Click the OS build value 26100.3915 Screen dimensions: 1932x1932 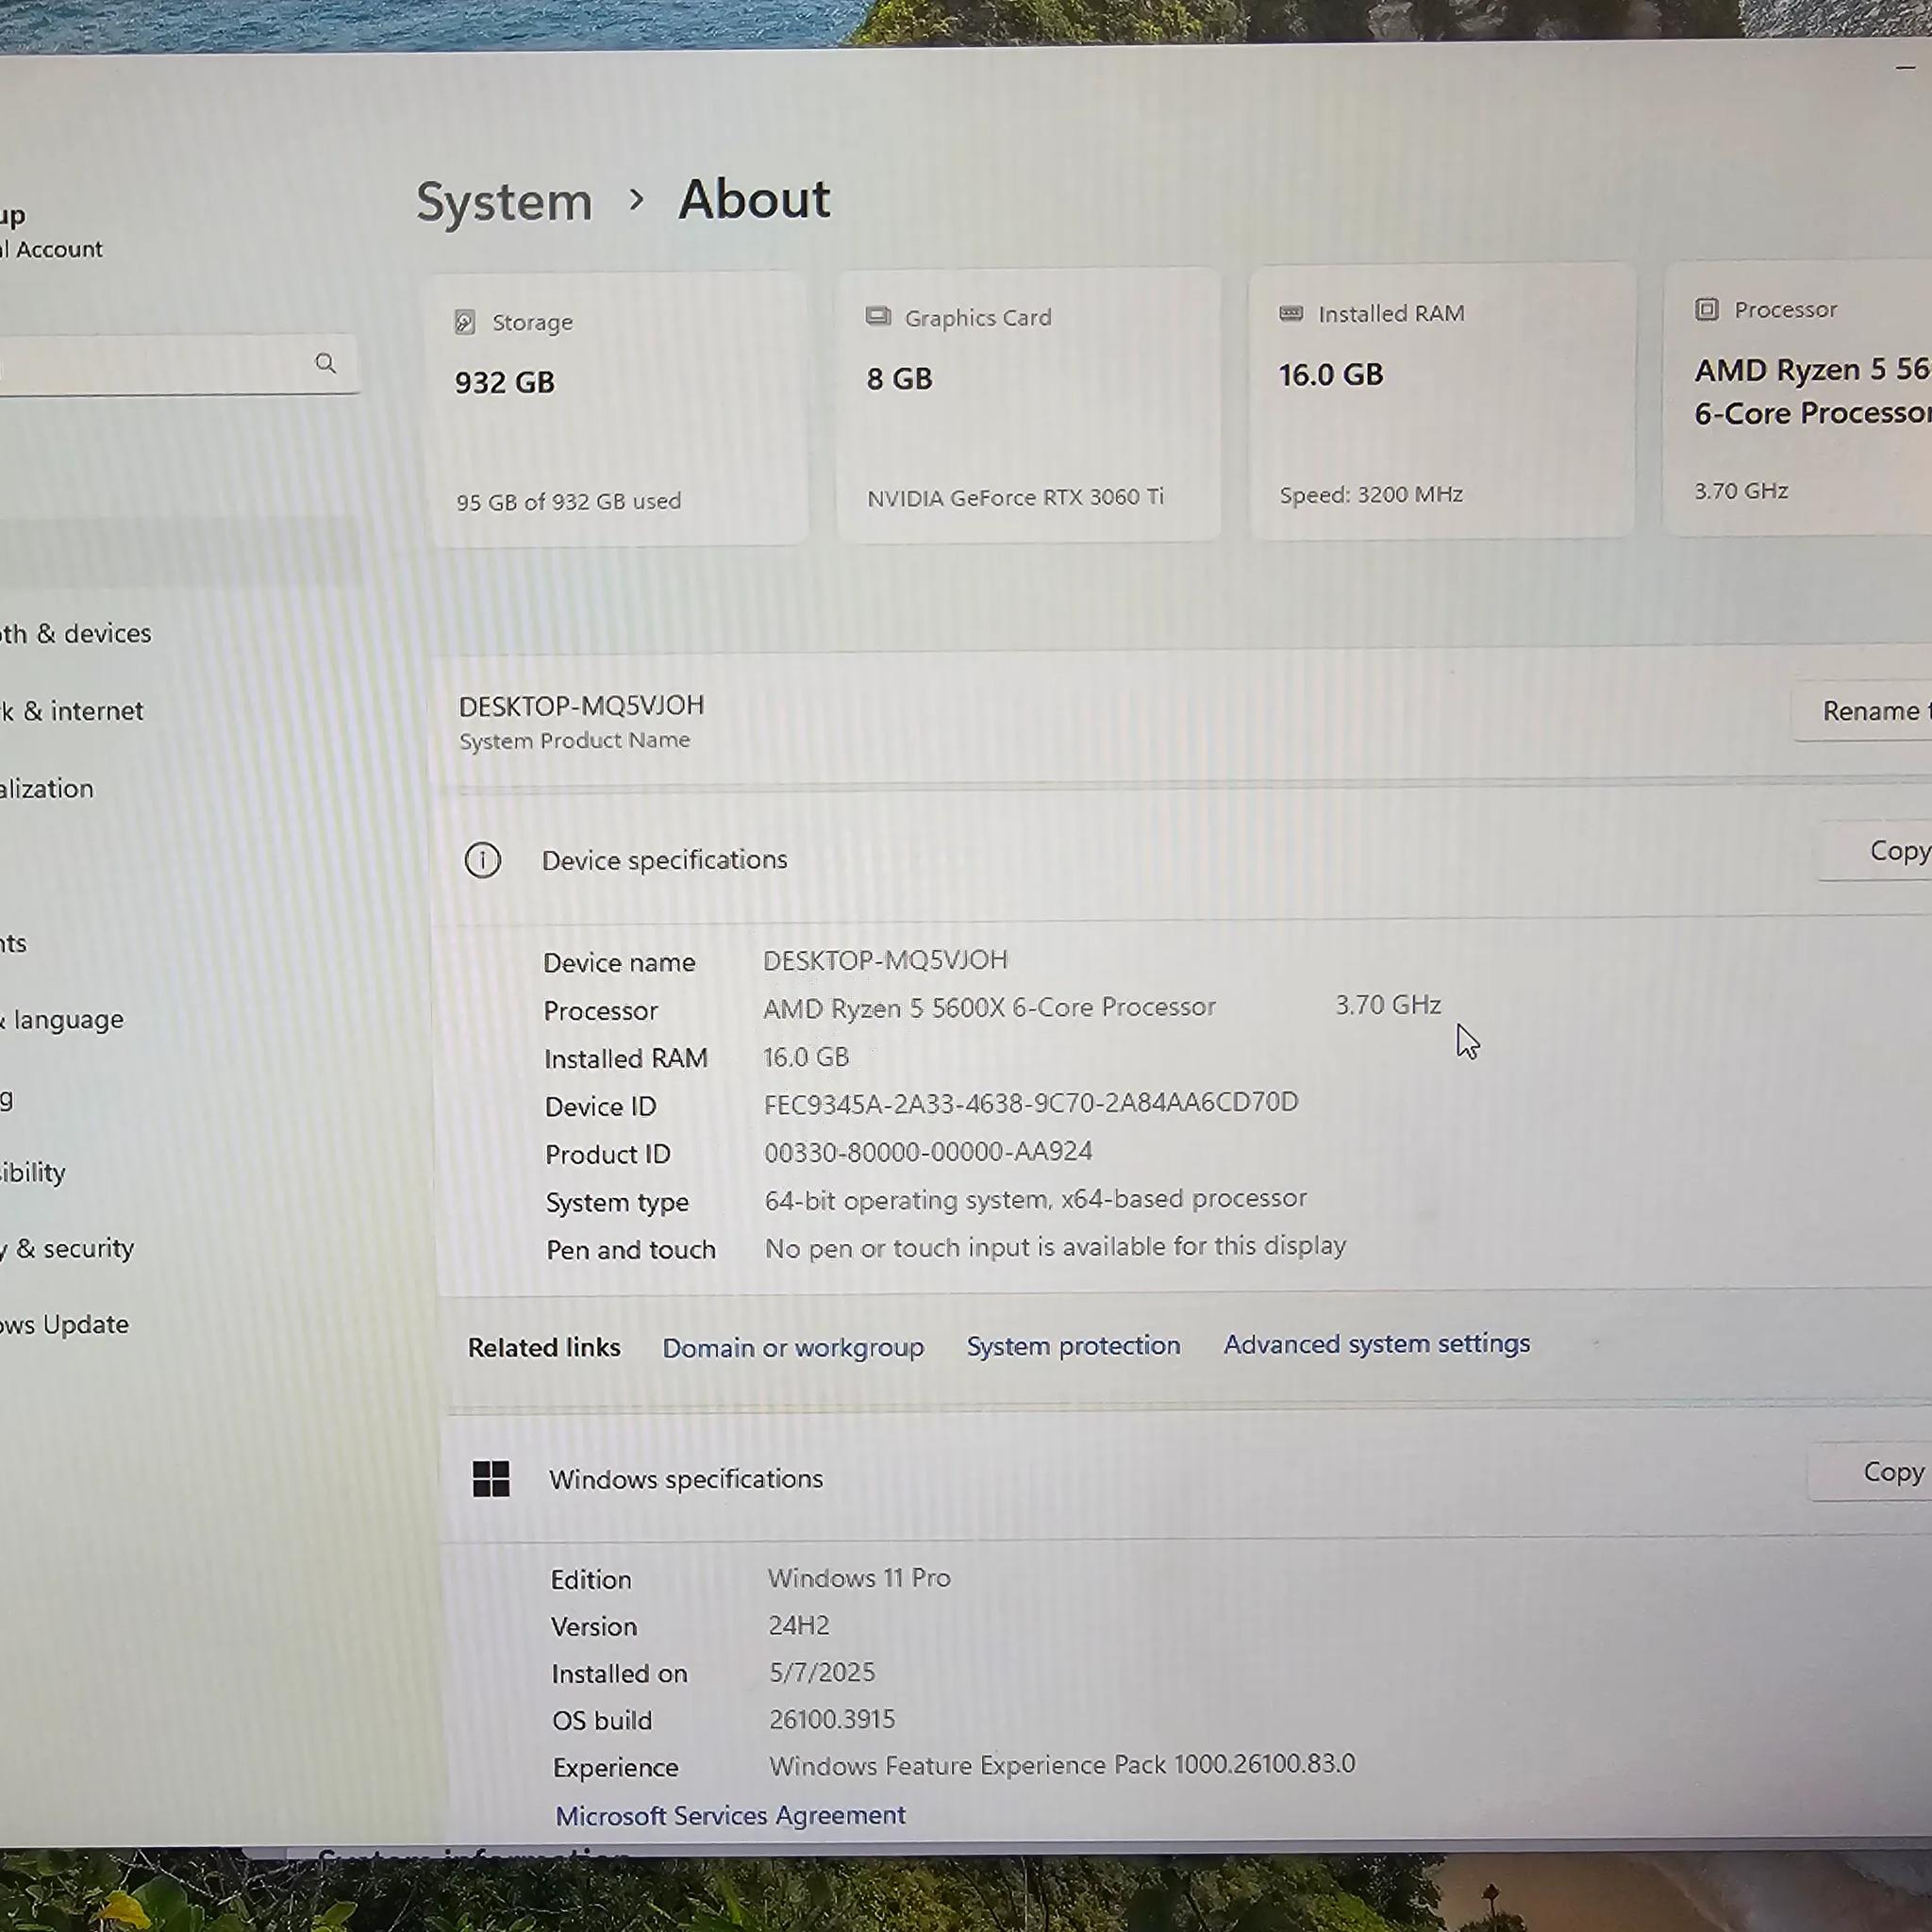[832, 1720]
